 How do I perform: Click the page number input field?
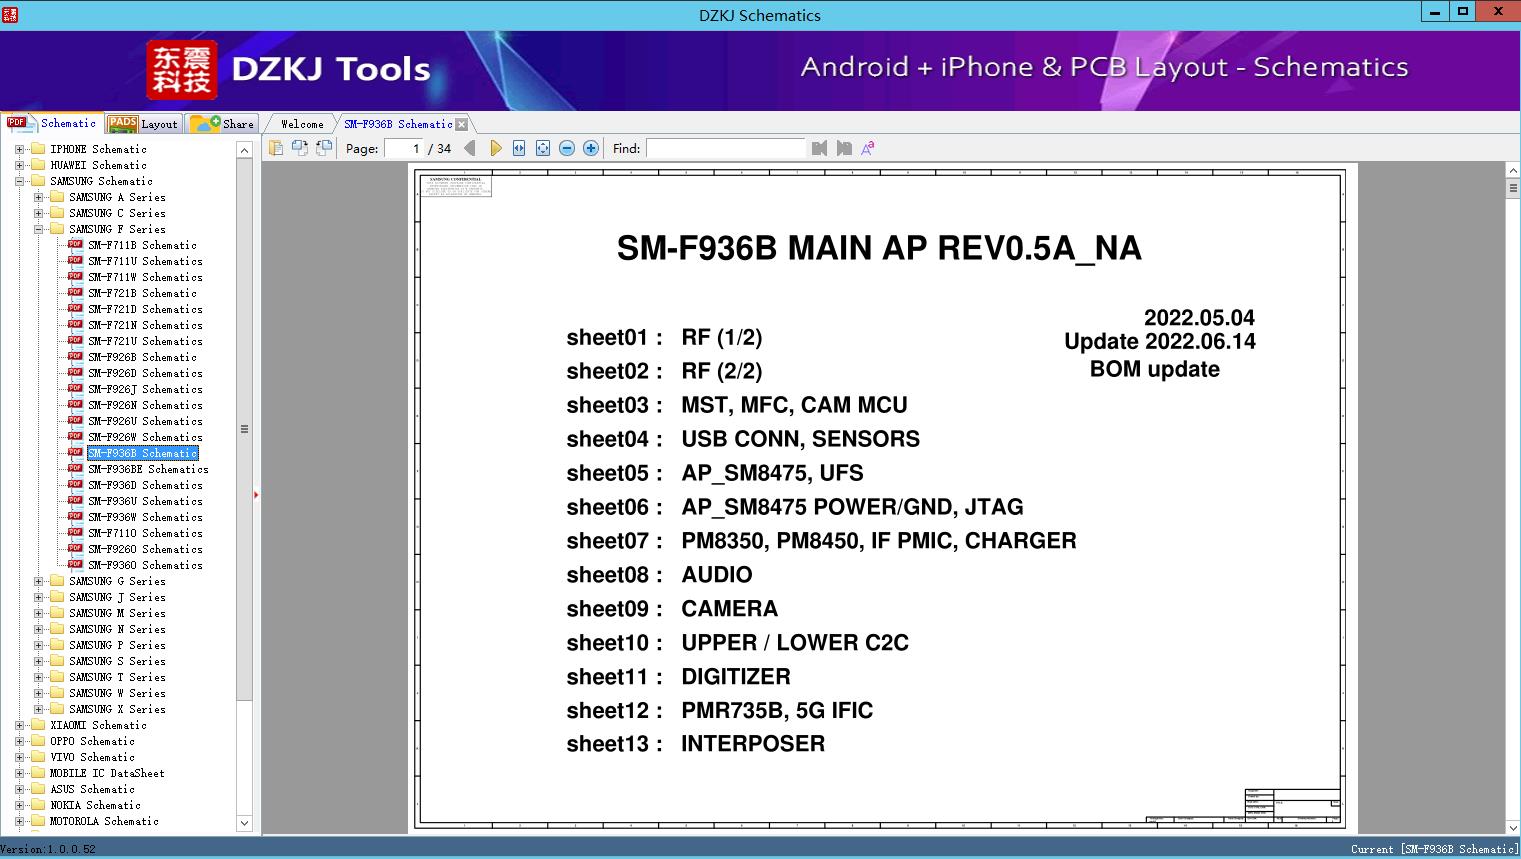click(403, 148)
